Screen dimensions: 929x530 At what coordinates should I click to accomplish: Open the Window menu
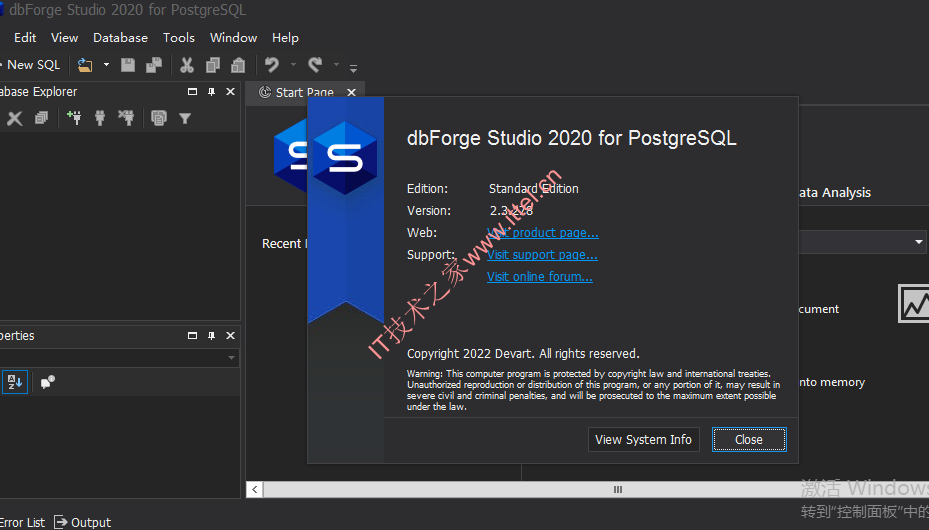[x=233, y=38]
